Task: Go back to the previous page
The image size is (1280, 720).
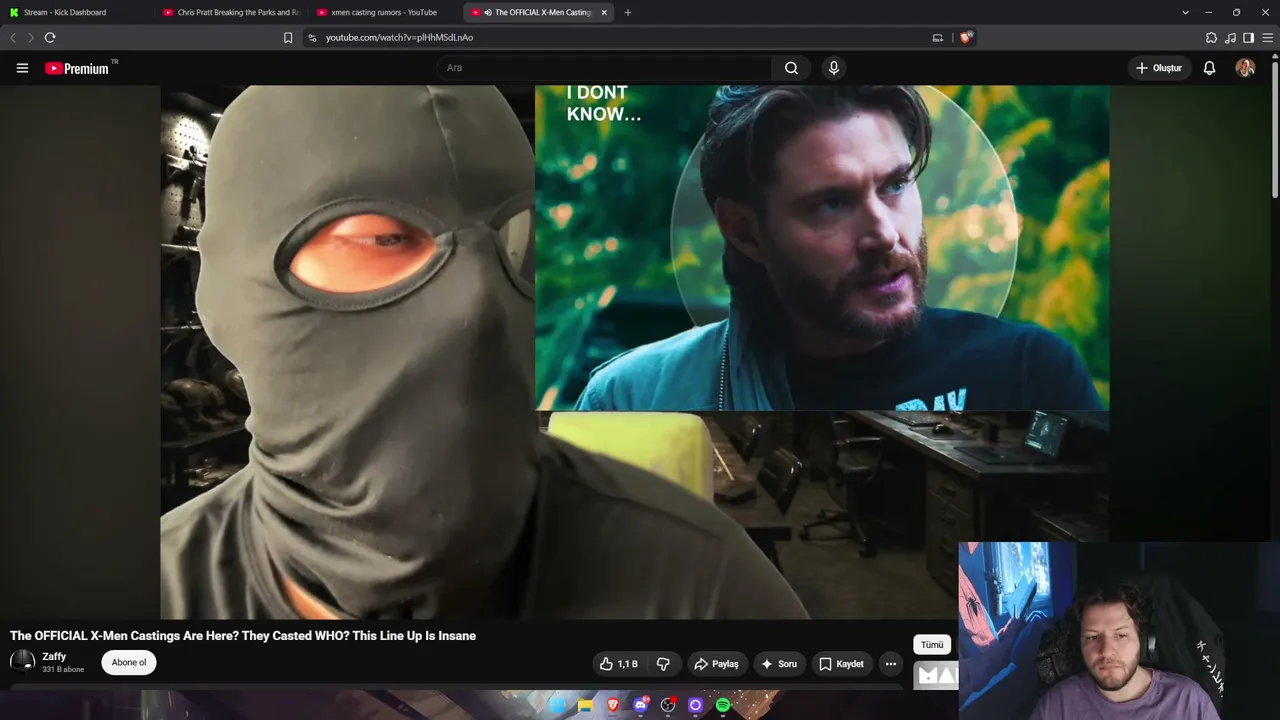Action: coord(13,38)
